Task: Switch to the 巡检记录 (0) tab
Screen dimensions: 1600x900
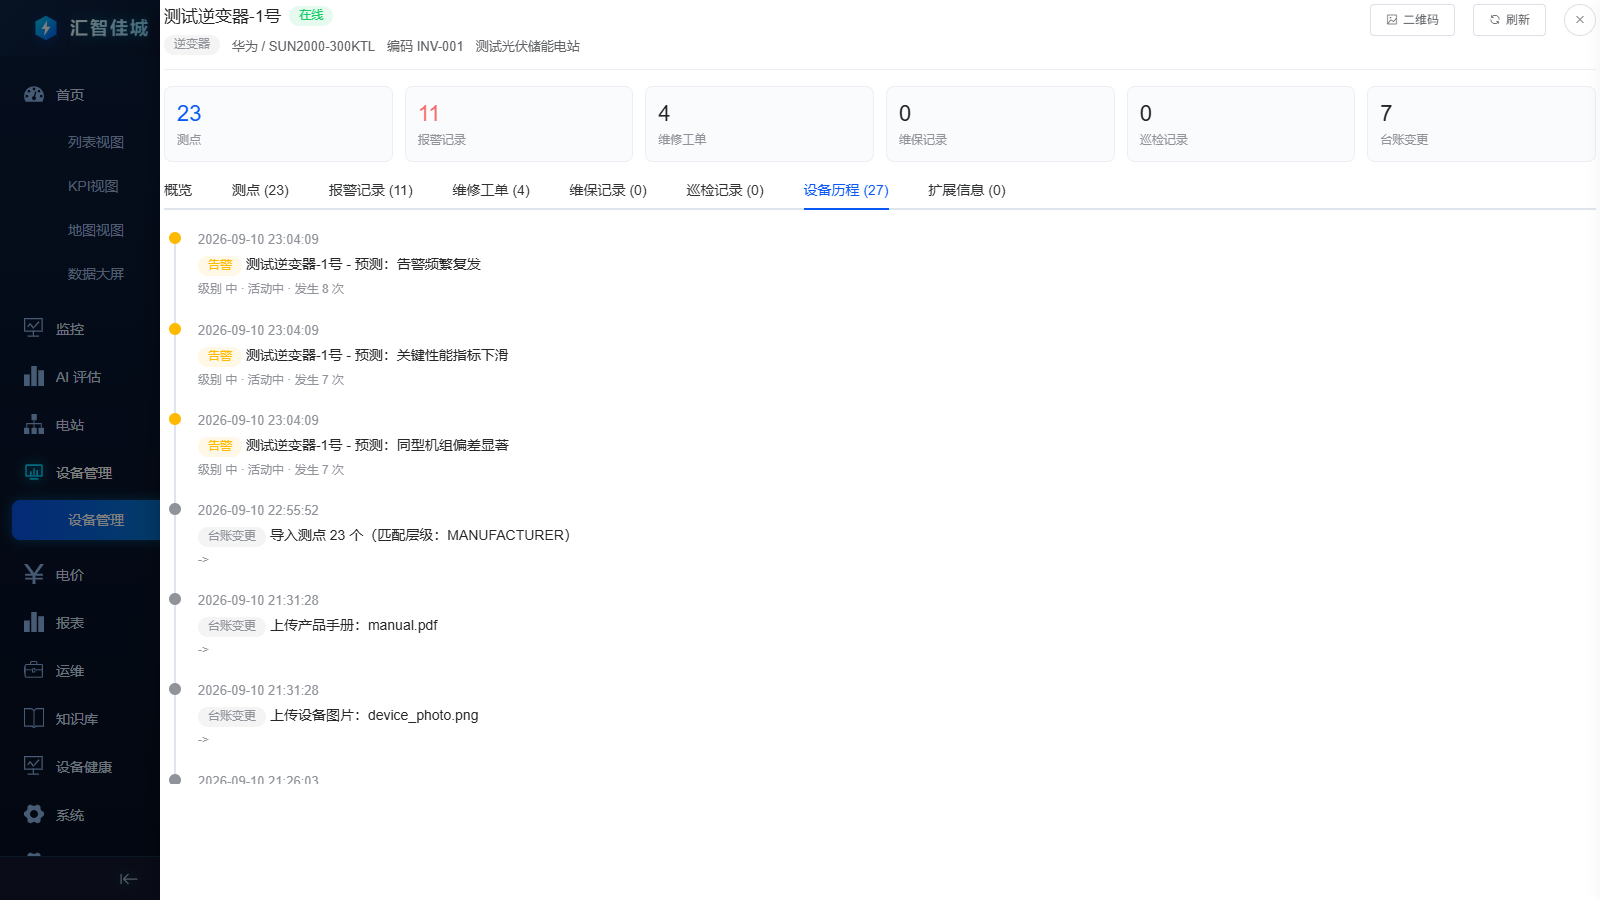Action: (725, 190)
